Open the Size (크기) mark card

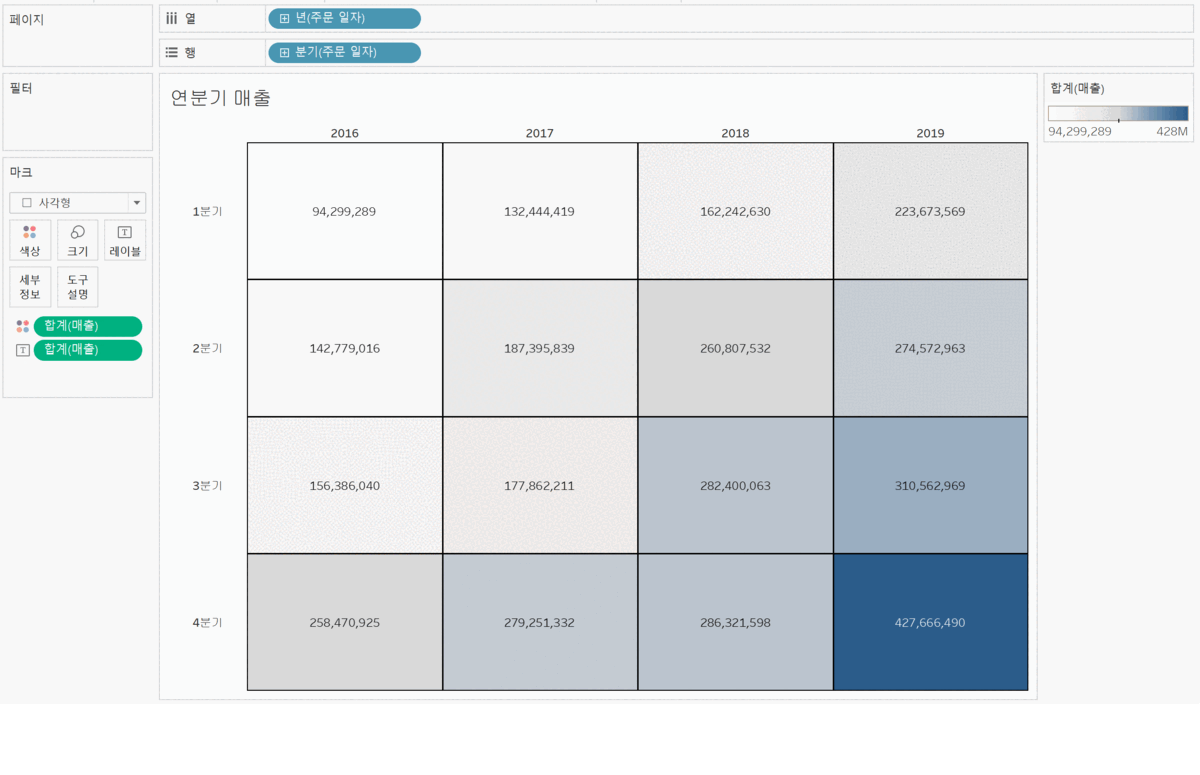pyautogui.click(x=78, y=240)
